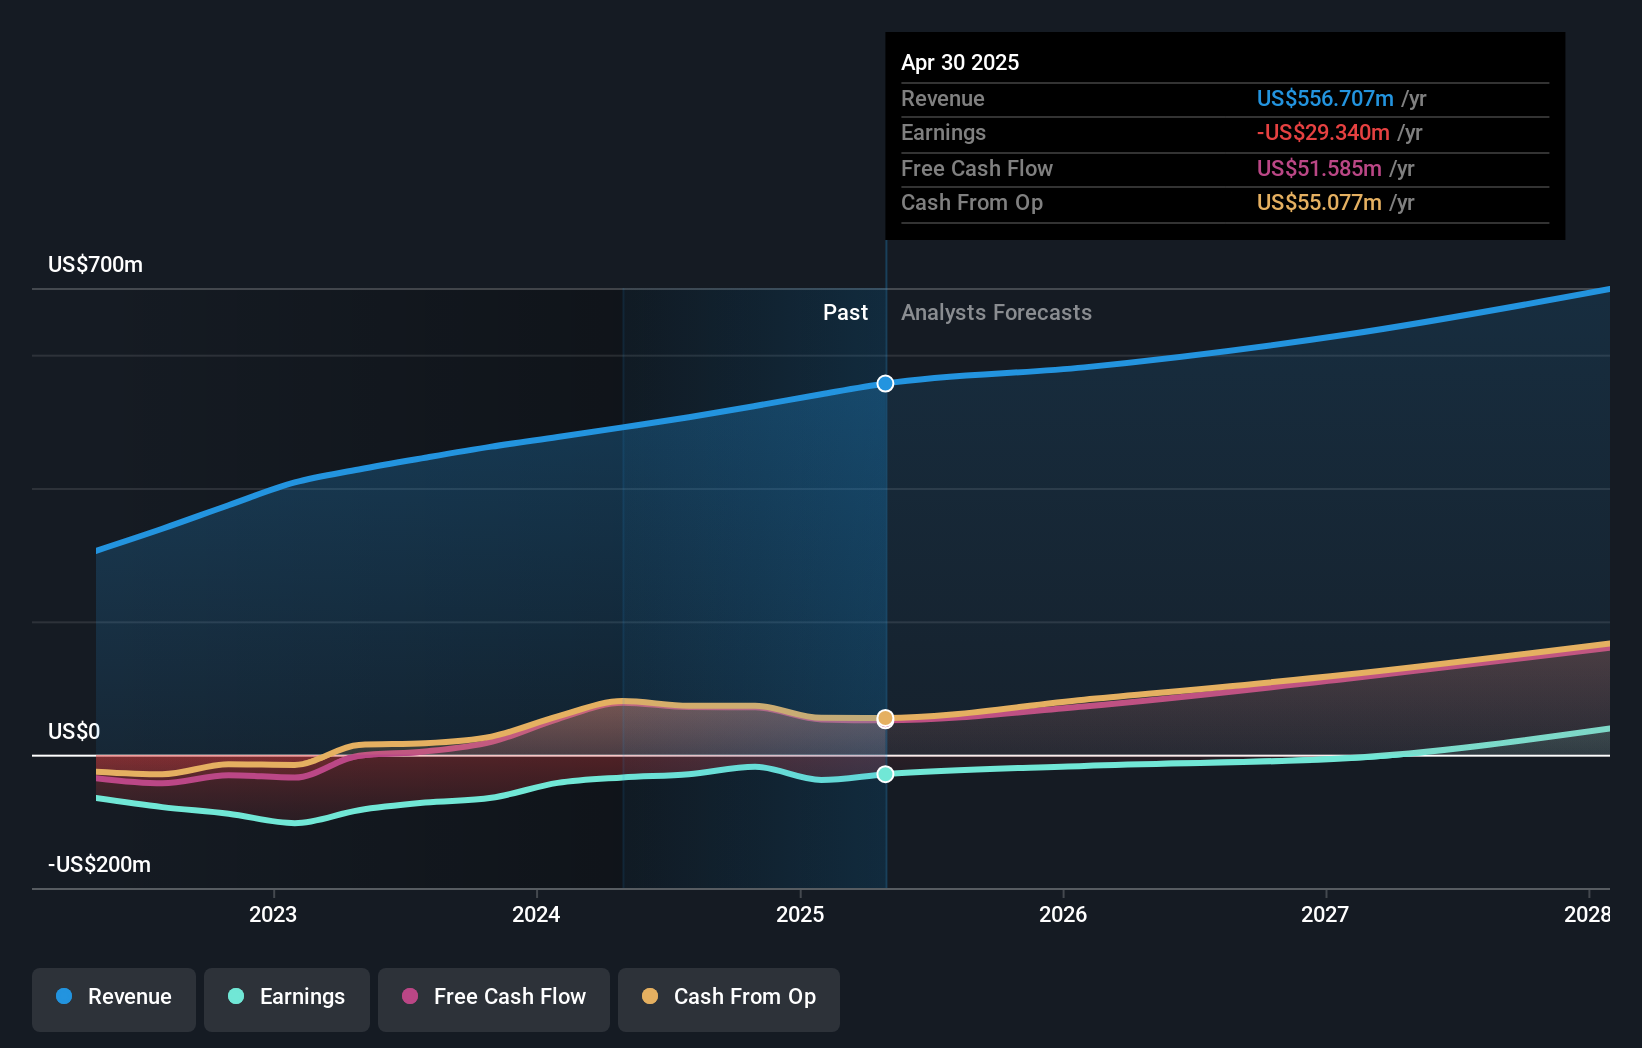Click the pink Free Cash Flow legend dot
Screen dimensions: 1642x1048
point(410,997)
